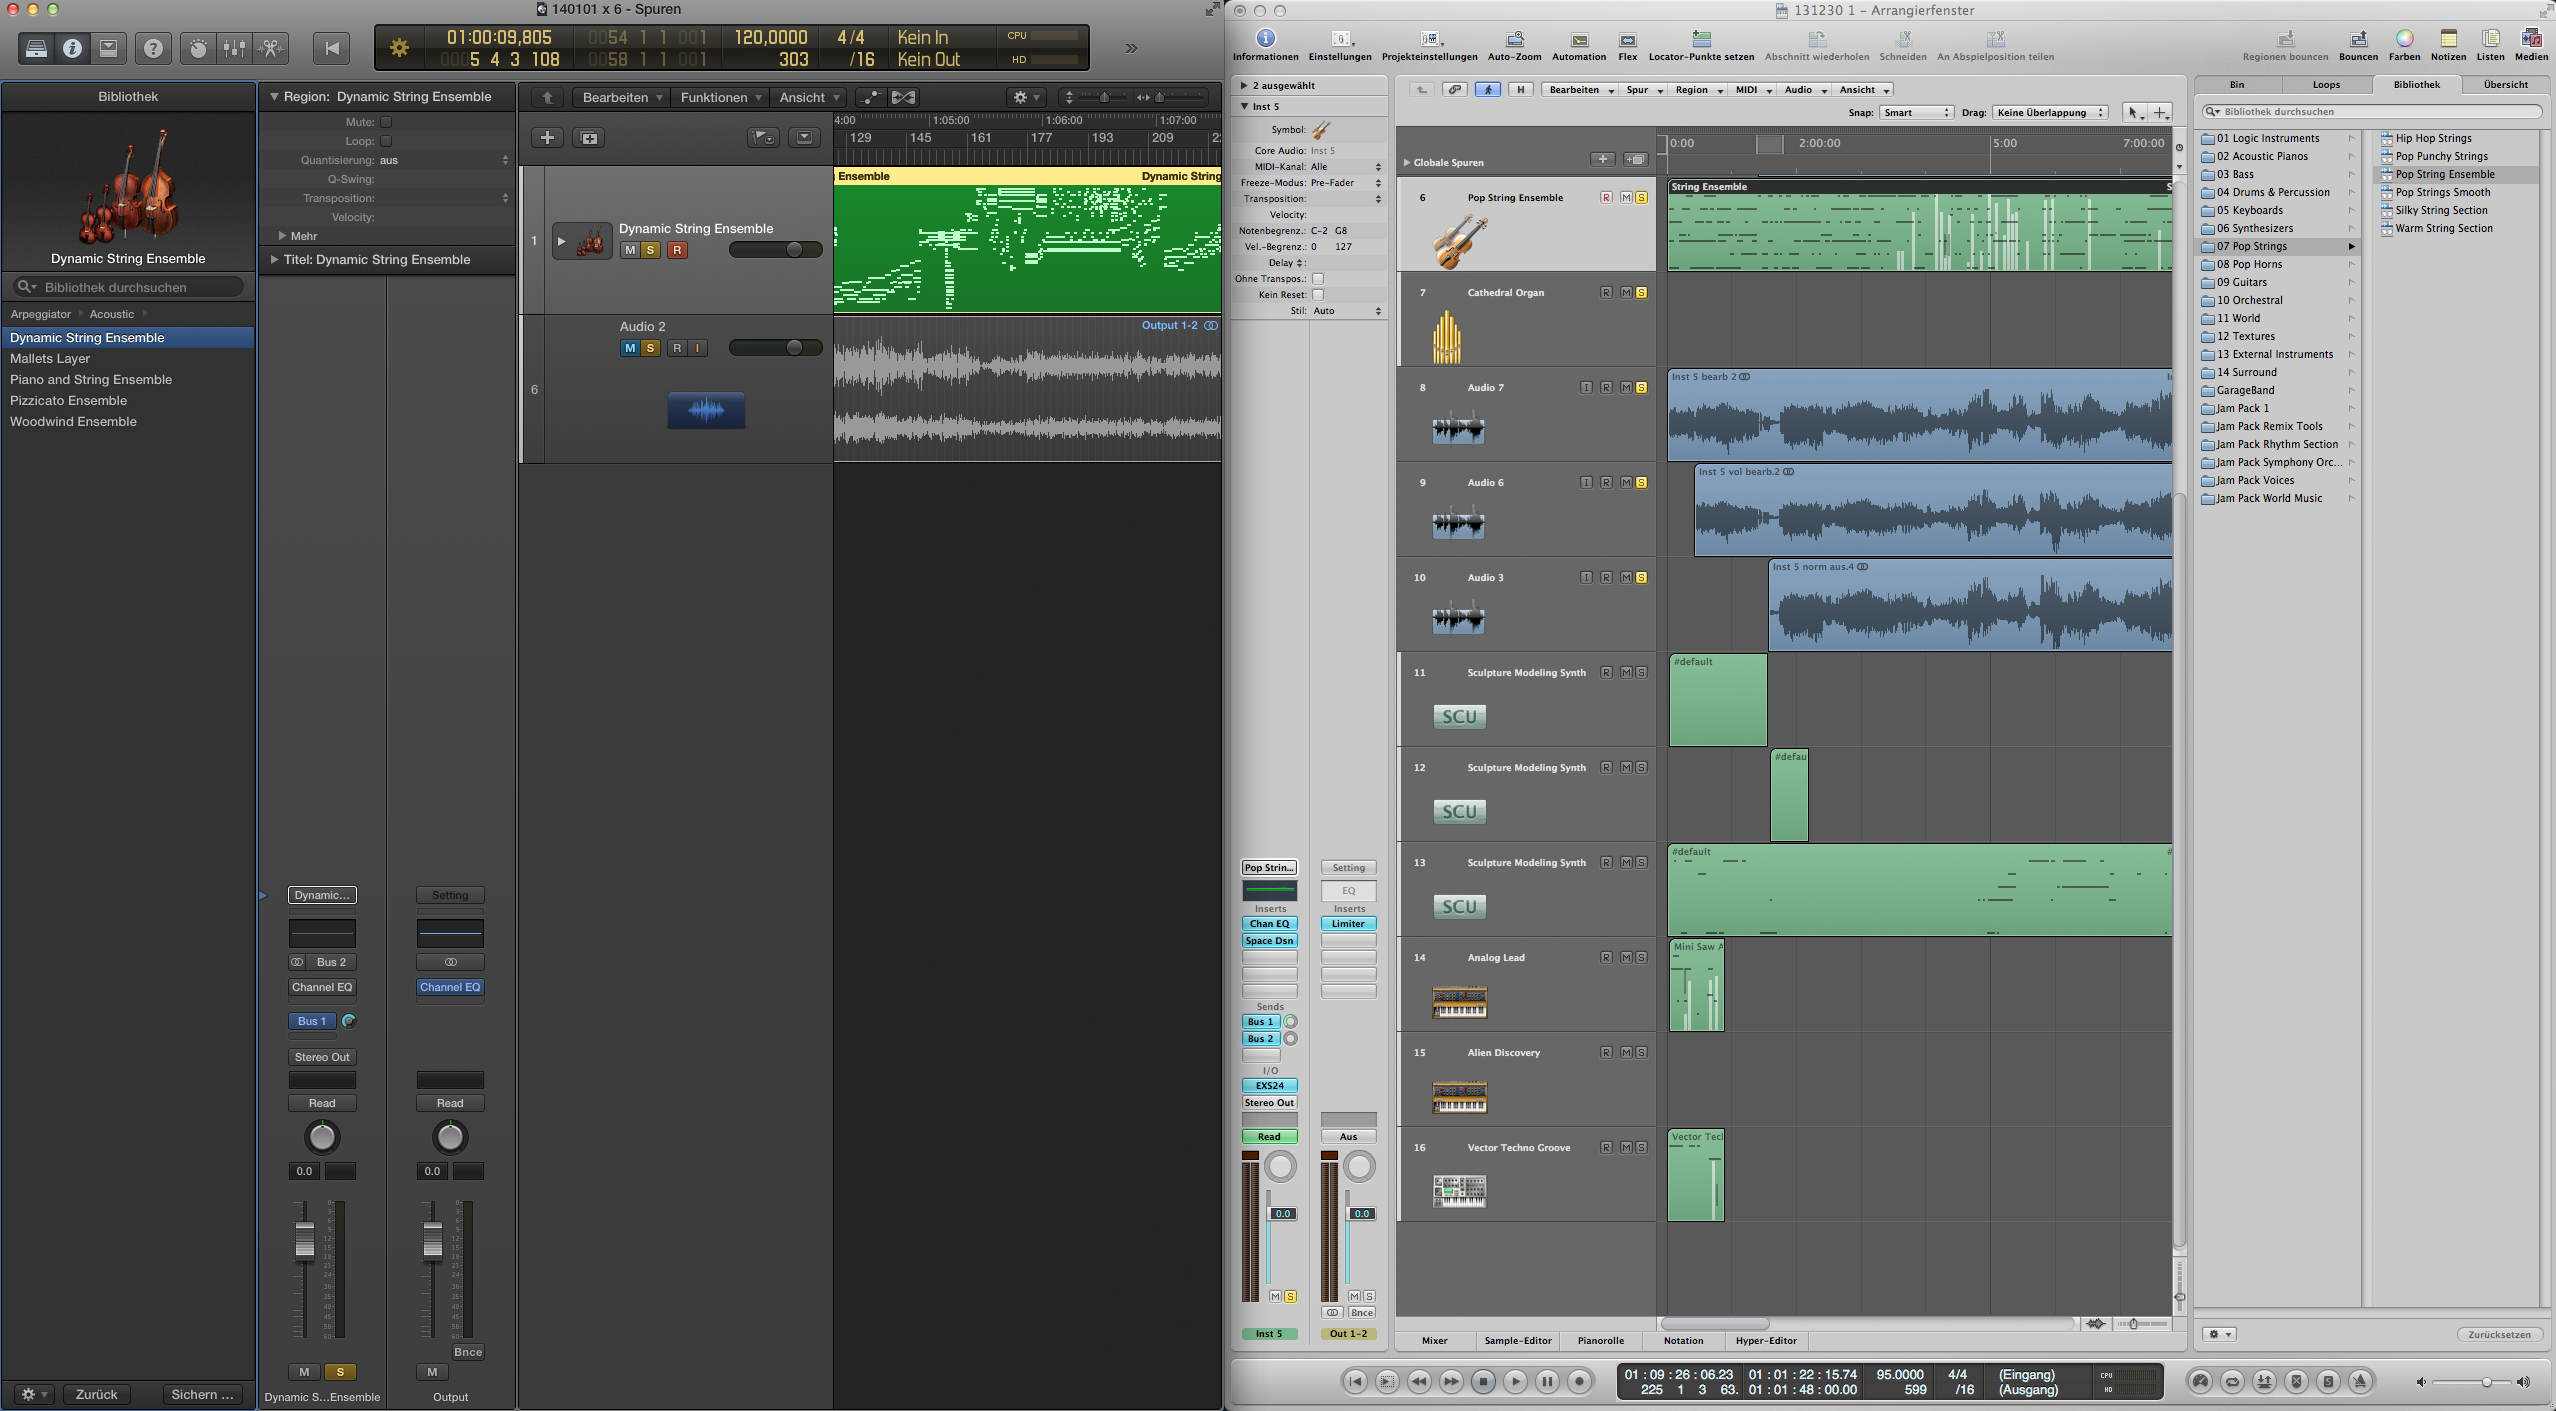The image size is (2556, 1411).
Task: Mute the Dynamic String Ensemble track
Action: pyautogui.click(x=630, y=250)
